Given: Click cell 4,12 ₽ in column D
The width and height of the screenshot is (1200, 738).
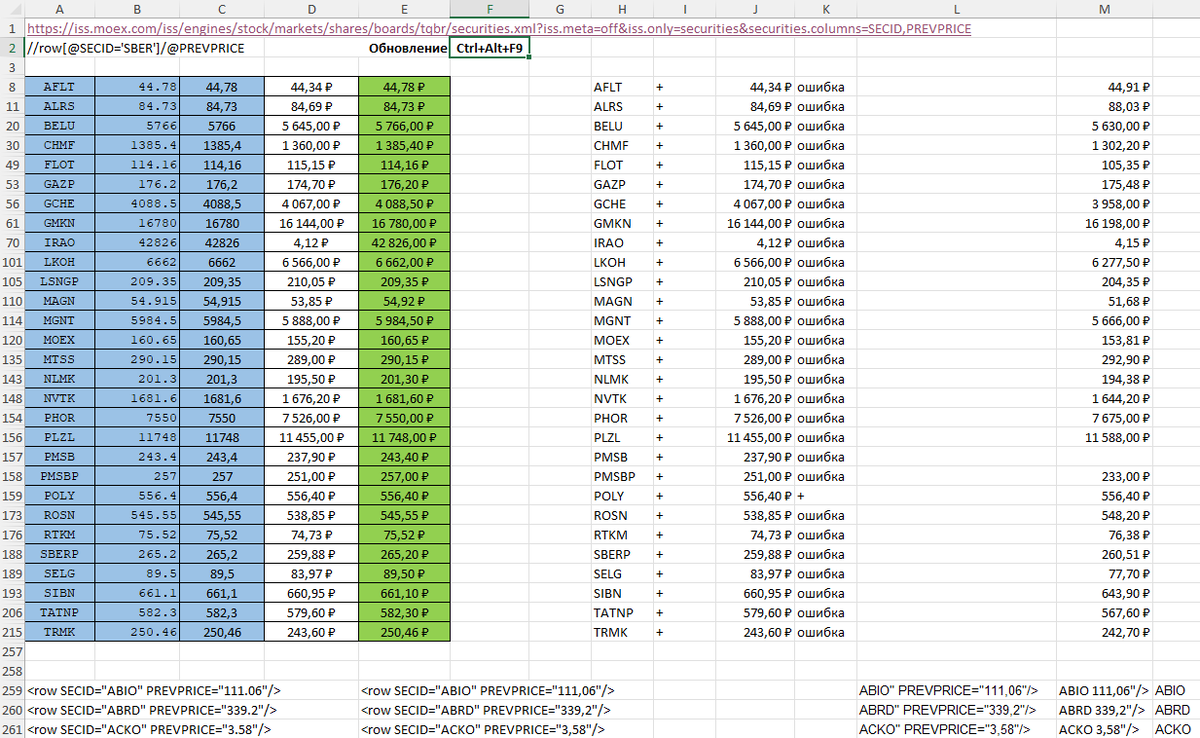Looking at the screenshot, I should [312, 244].
